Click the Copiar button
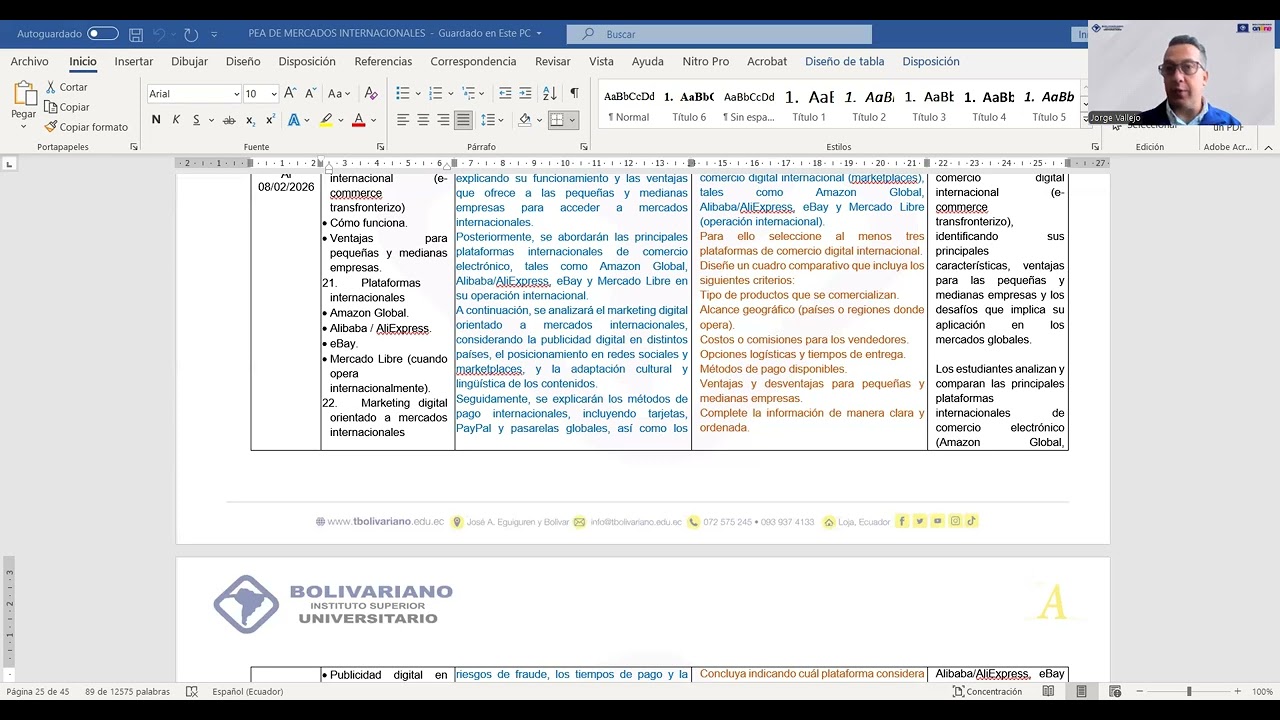The height and width of the screenshot is (720, 1280). [67, 107]
